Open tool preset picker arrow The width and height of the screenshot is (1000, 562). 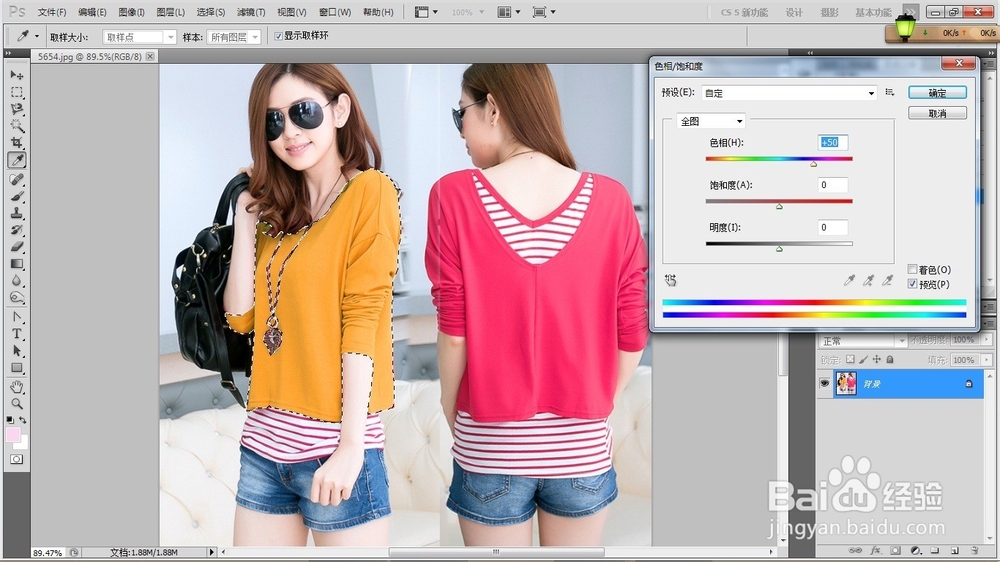coord(36,36)
